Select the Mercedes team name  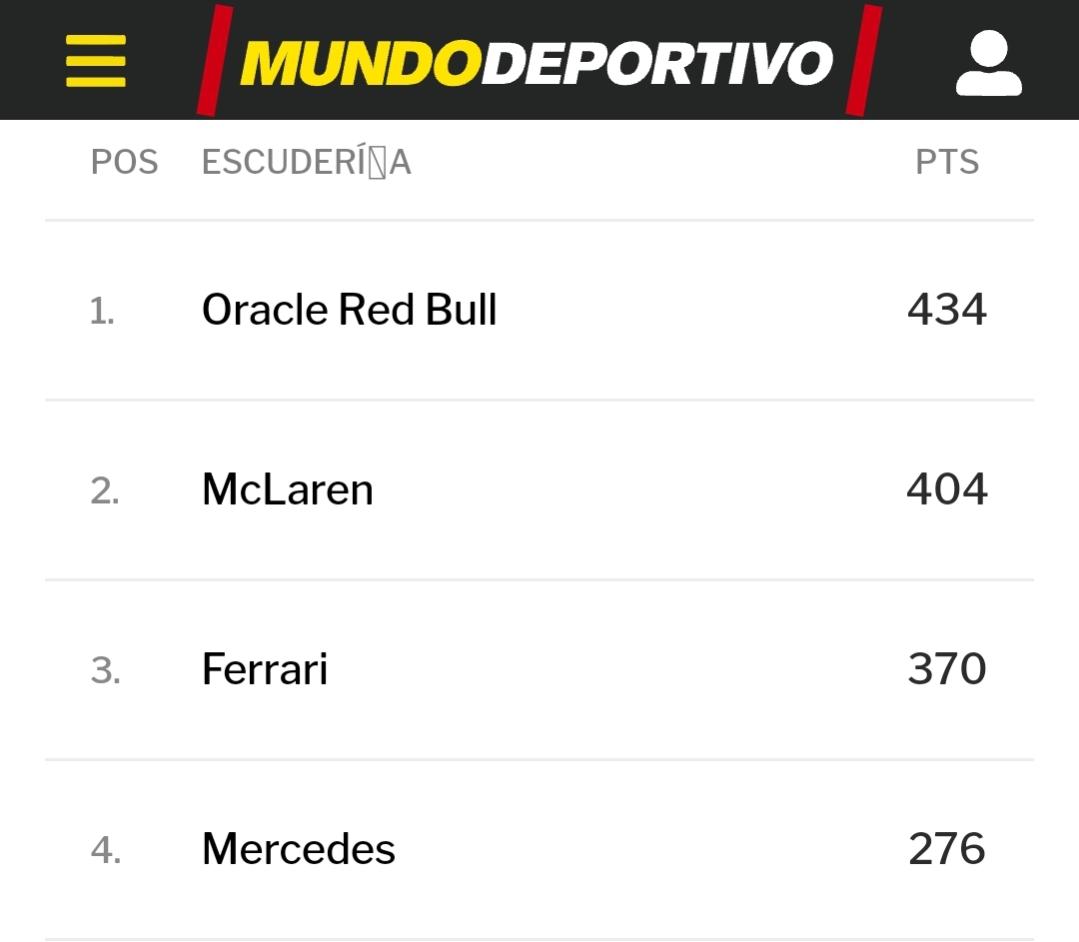click(298, 849)
